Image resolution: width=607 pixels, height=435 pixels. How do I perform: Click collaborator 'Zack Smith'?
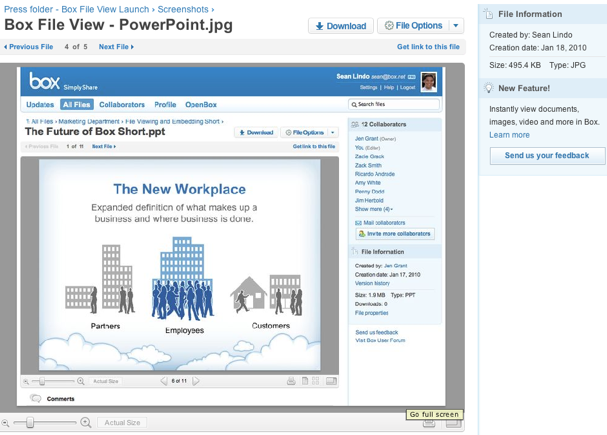pyautogui.click(x=368, y=165)
